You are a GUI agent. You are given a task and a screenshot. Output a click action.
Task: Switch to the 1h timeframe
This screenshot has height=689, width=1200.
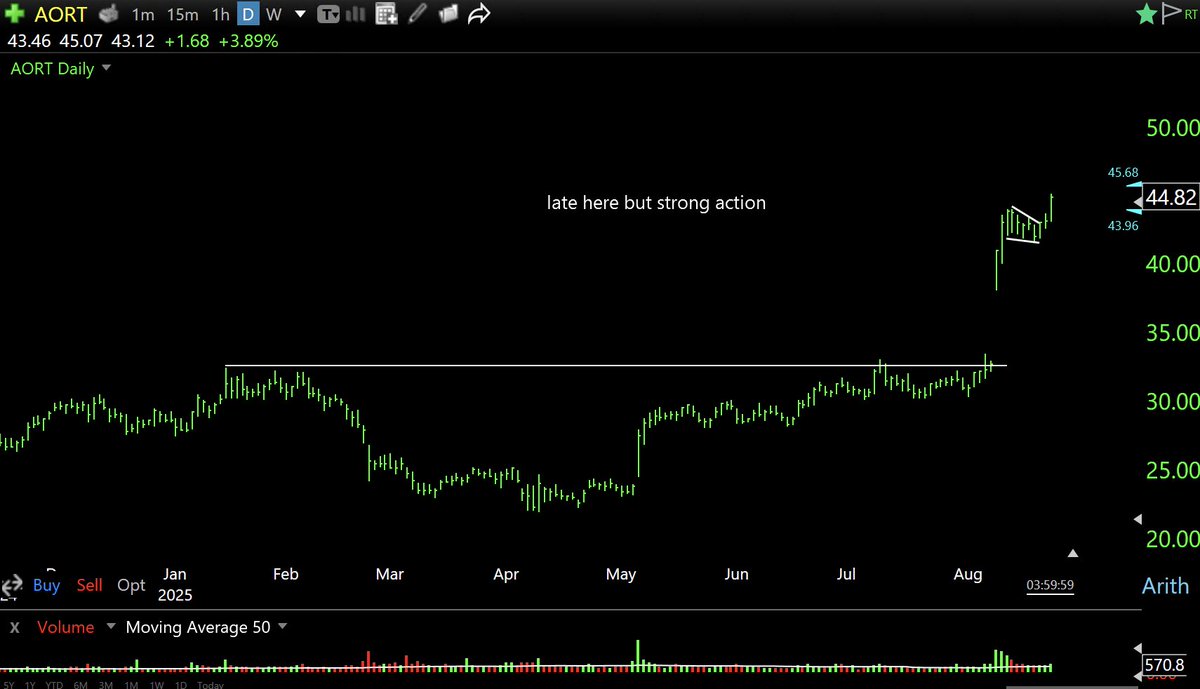220,15
